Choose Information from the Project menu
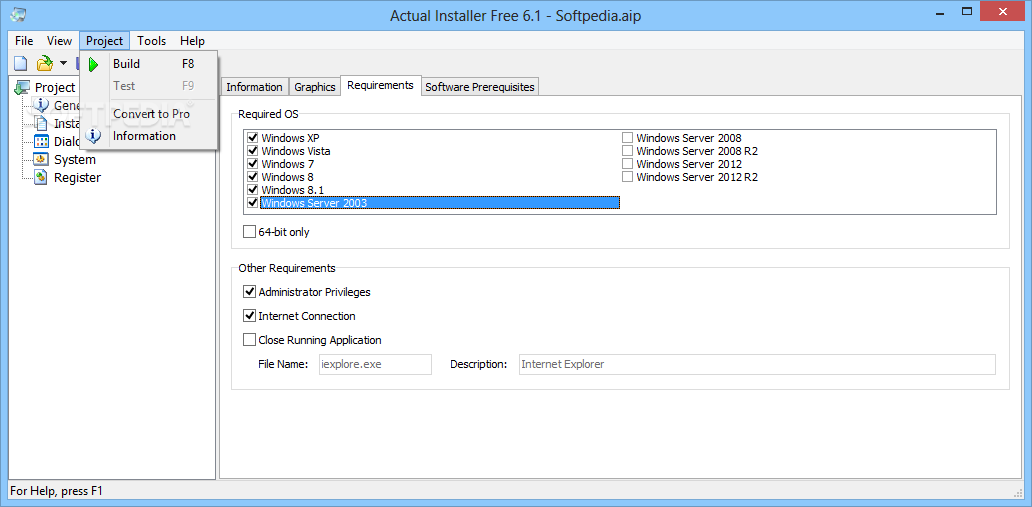Screen dimensions: 1032x507 149,136
